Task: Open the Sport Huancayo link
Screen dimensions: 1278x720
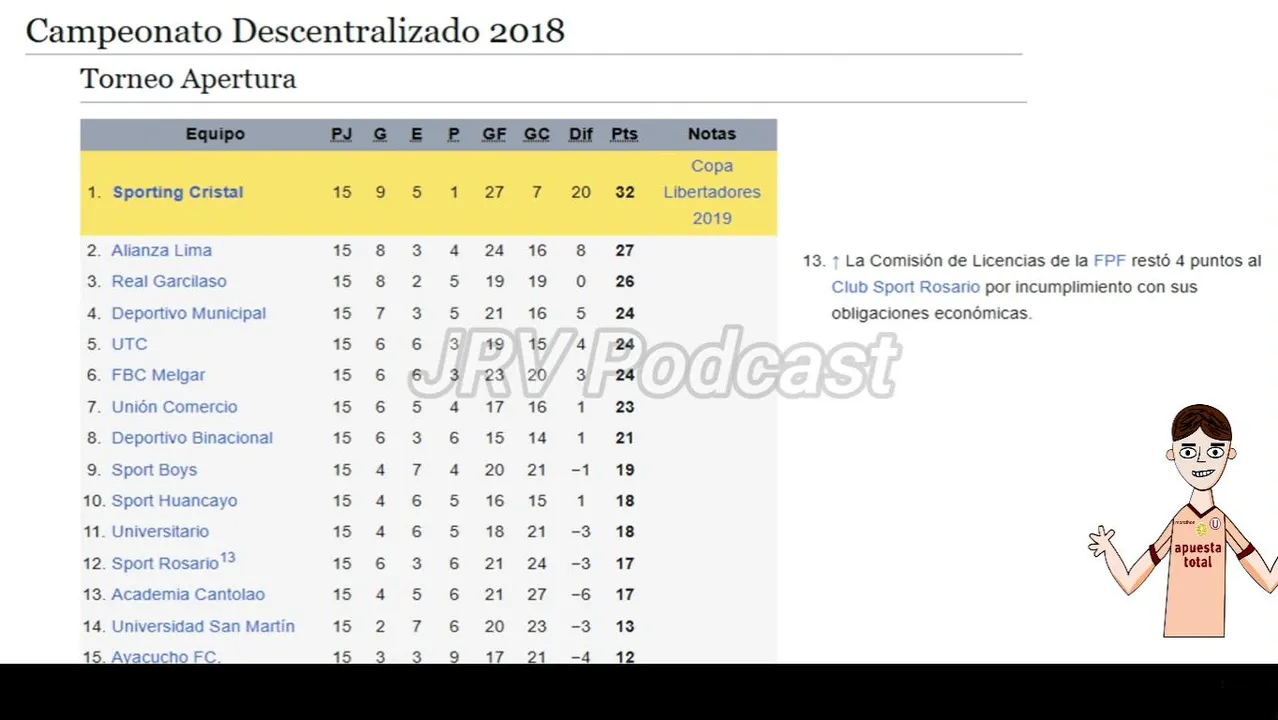Action: pos(174,501)
